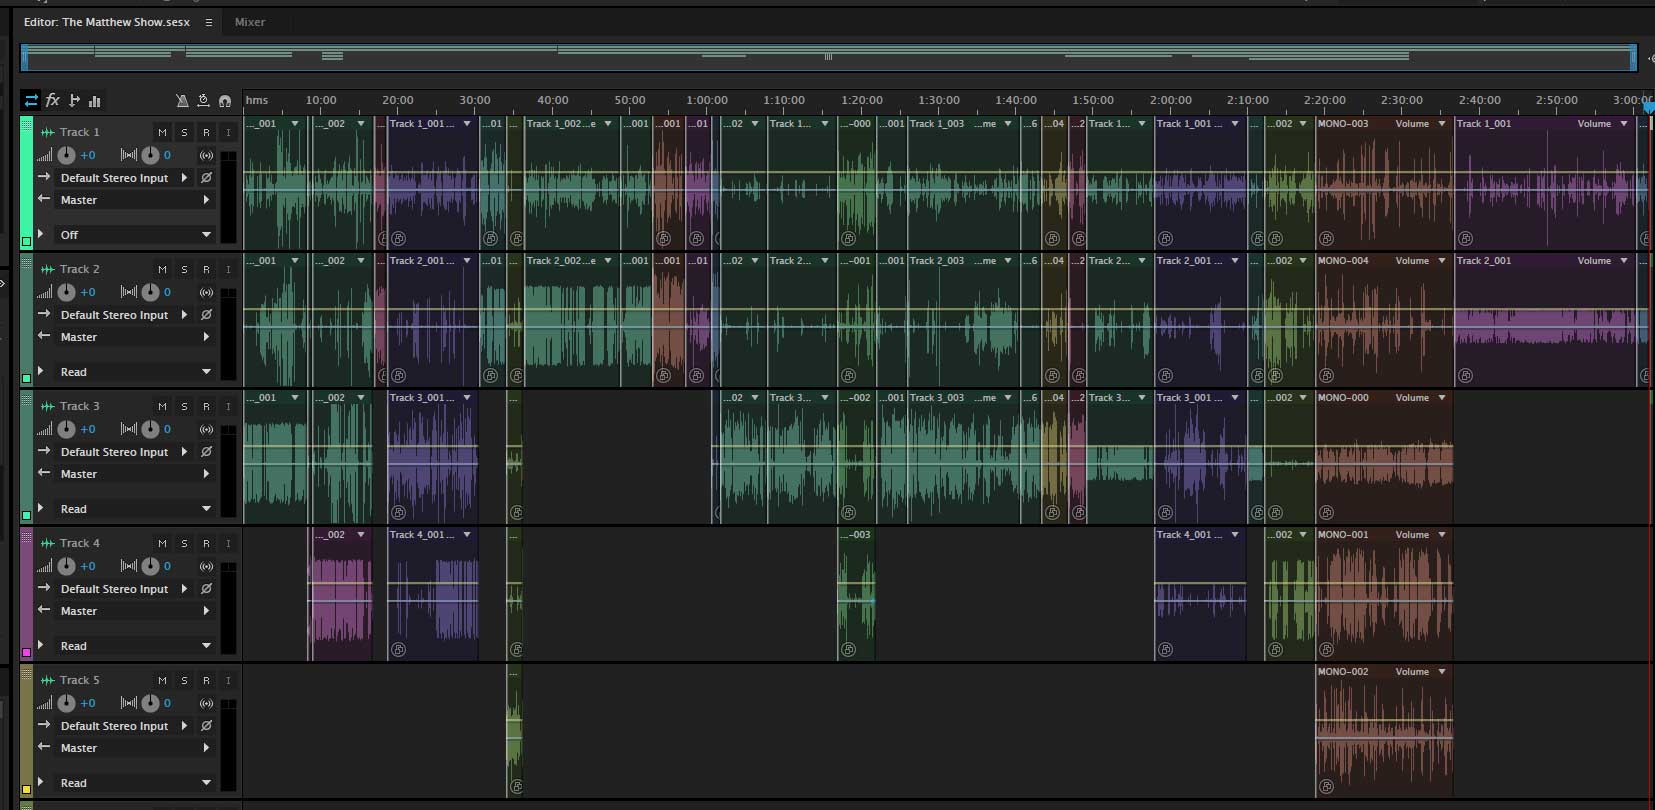This screenshot has height=810, width=1655.
Task: Expand automation lanes triangle on Track 3
Action: [x=41, y=508]
